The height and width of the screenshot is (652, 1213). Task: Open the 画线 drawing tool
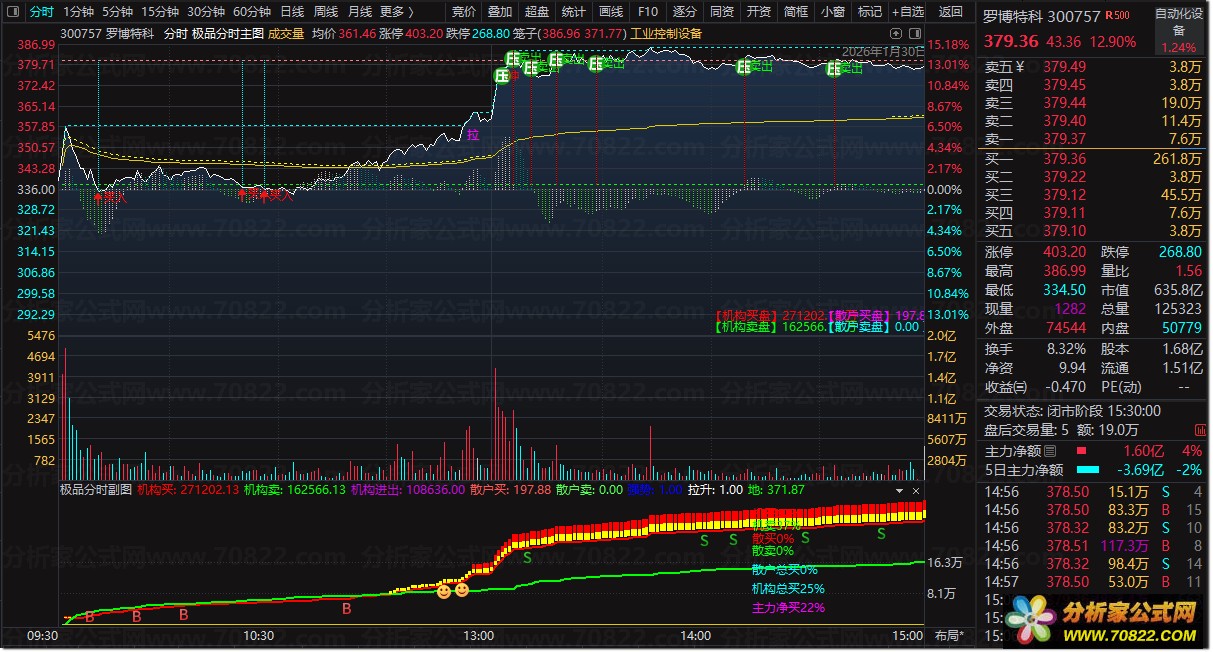click(x=611, y=12)
